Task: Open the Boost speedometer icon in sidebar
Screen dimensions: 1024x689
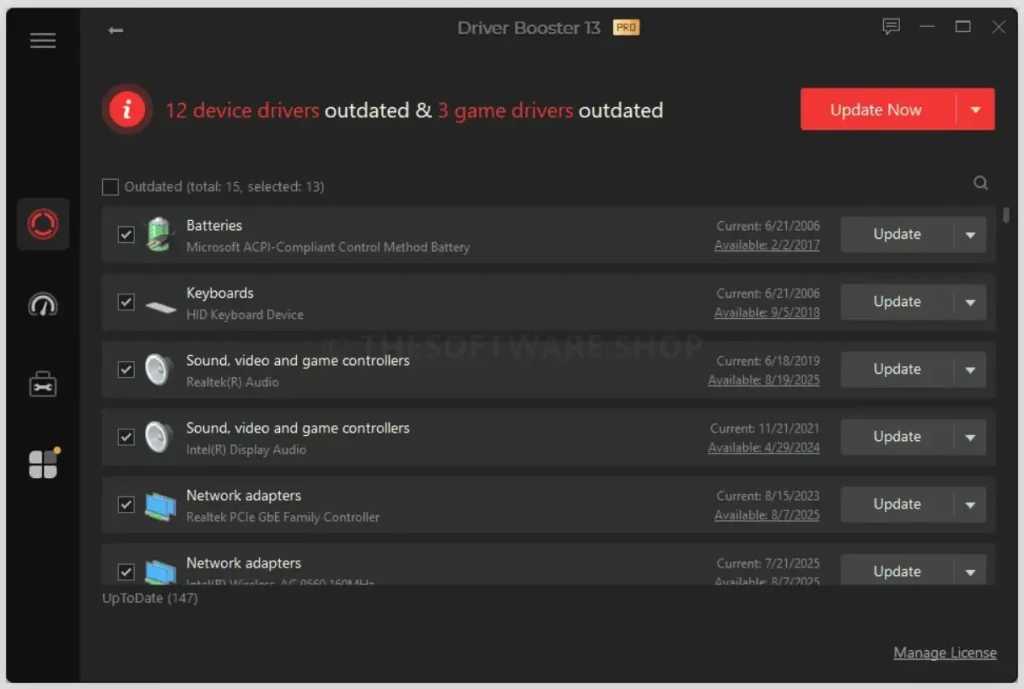Action: (43, 304)
